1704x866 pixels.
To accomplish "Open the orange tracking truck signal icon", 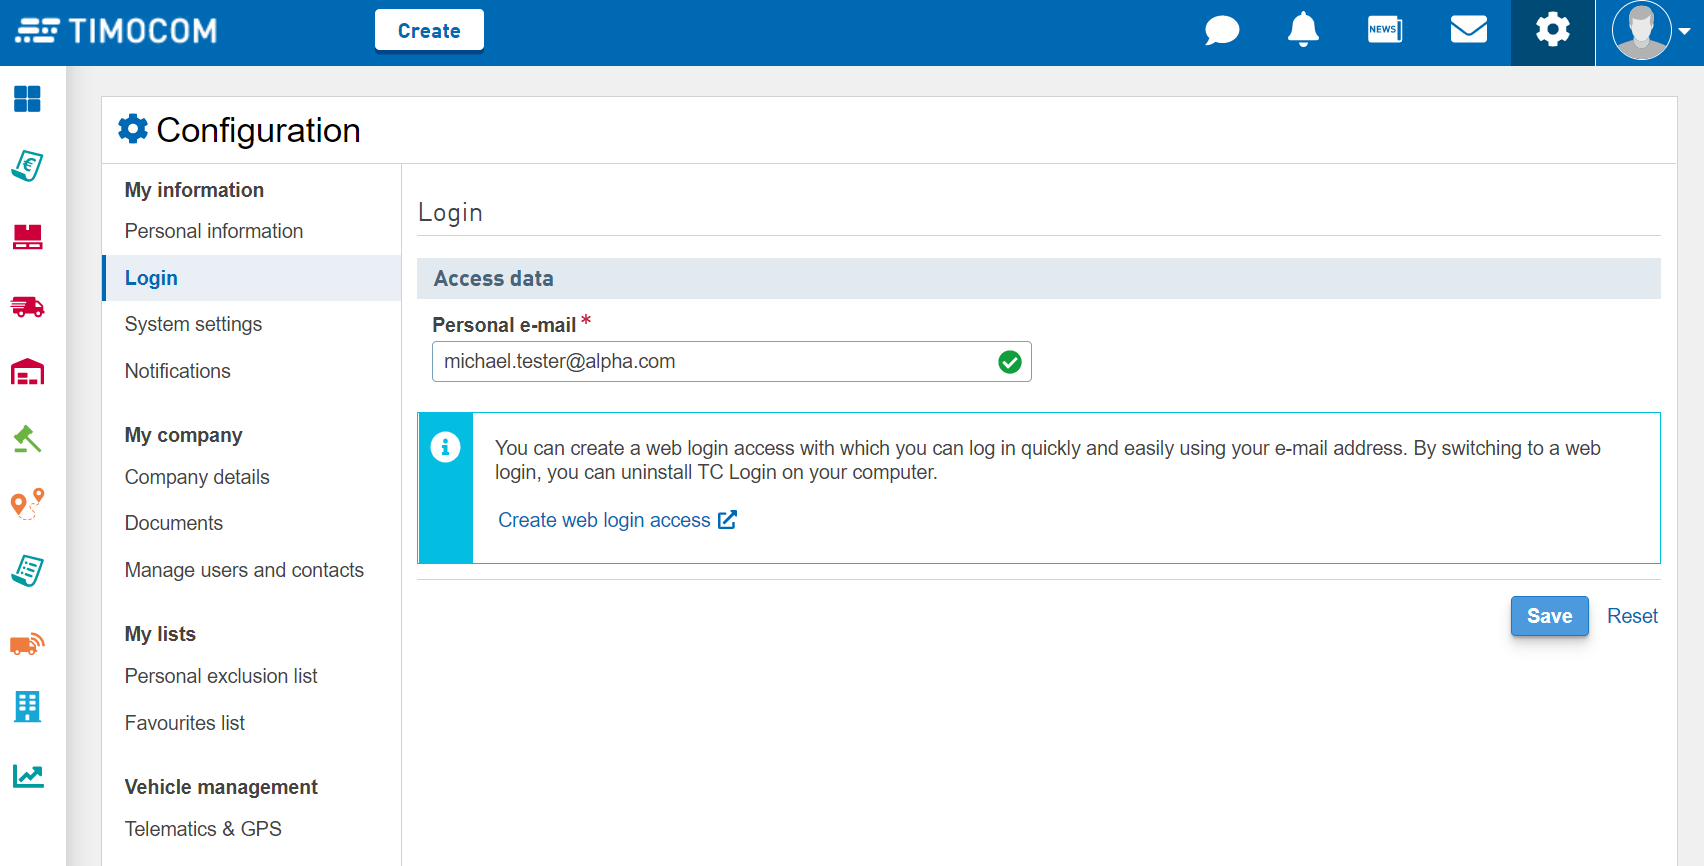I will click(x=27, y=643).
